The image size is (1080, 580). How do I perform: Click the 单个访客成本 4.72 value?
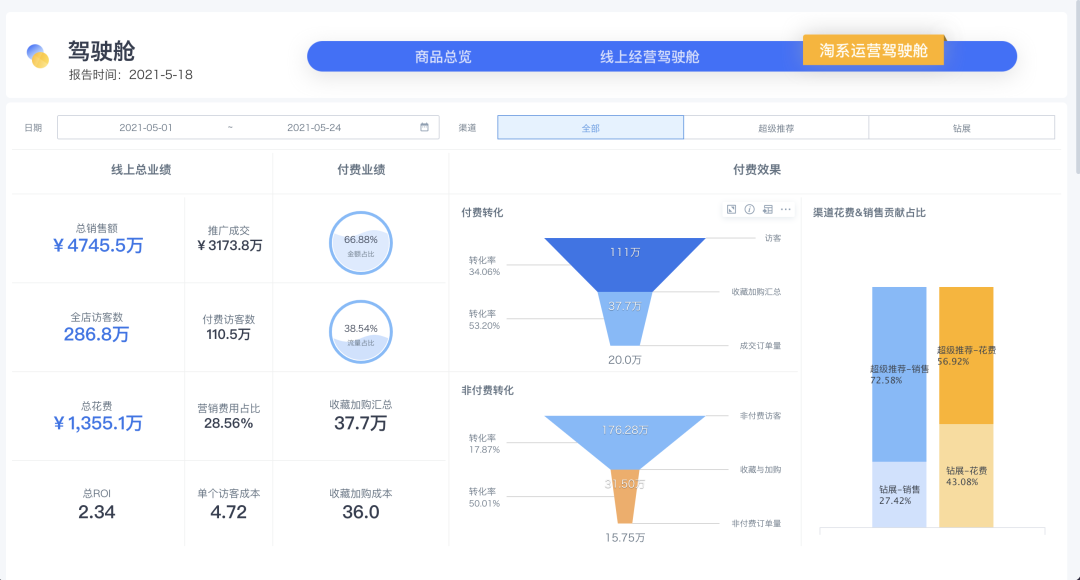[229, 512]
